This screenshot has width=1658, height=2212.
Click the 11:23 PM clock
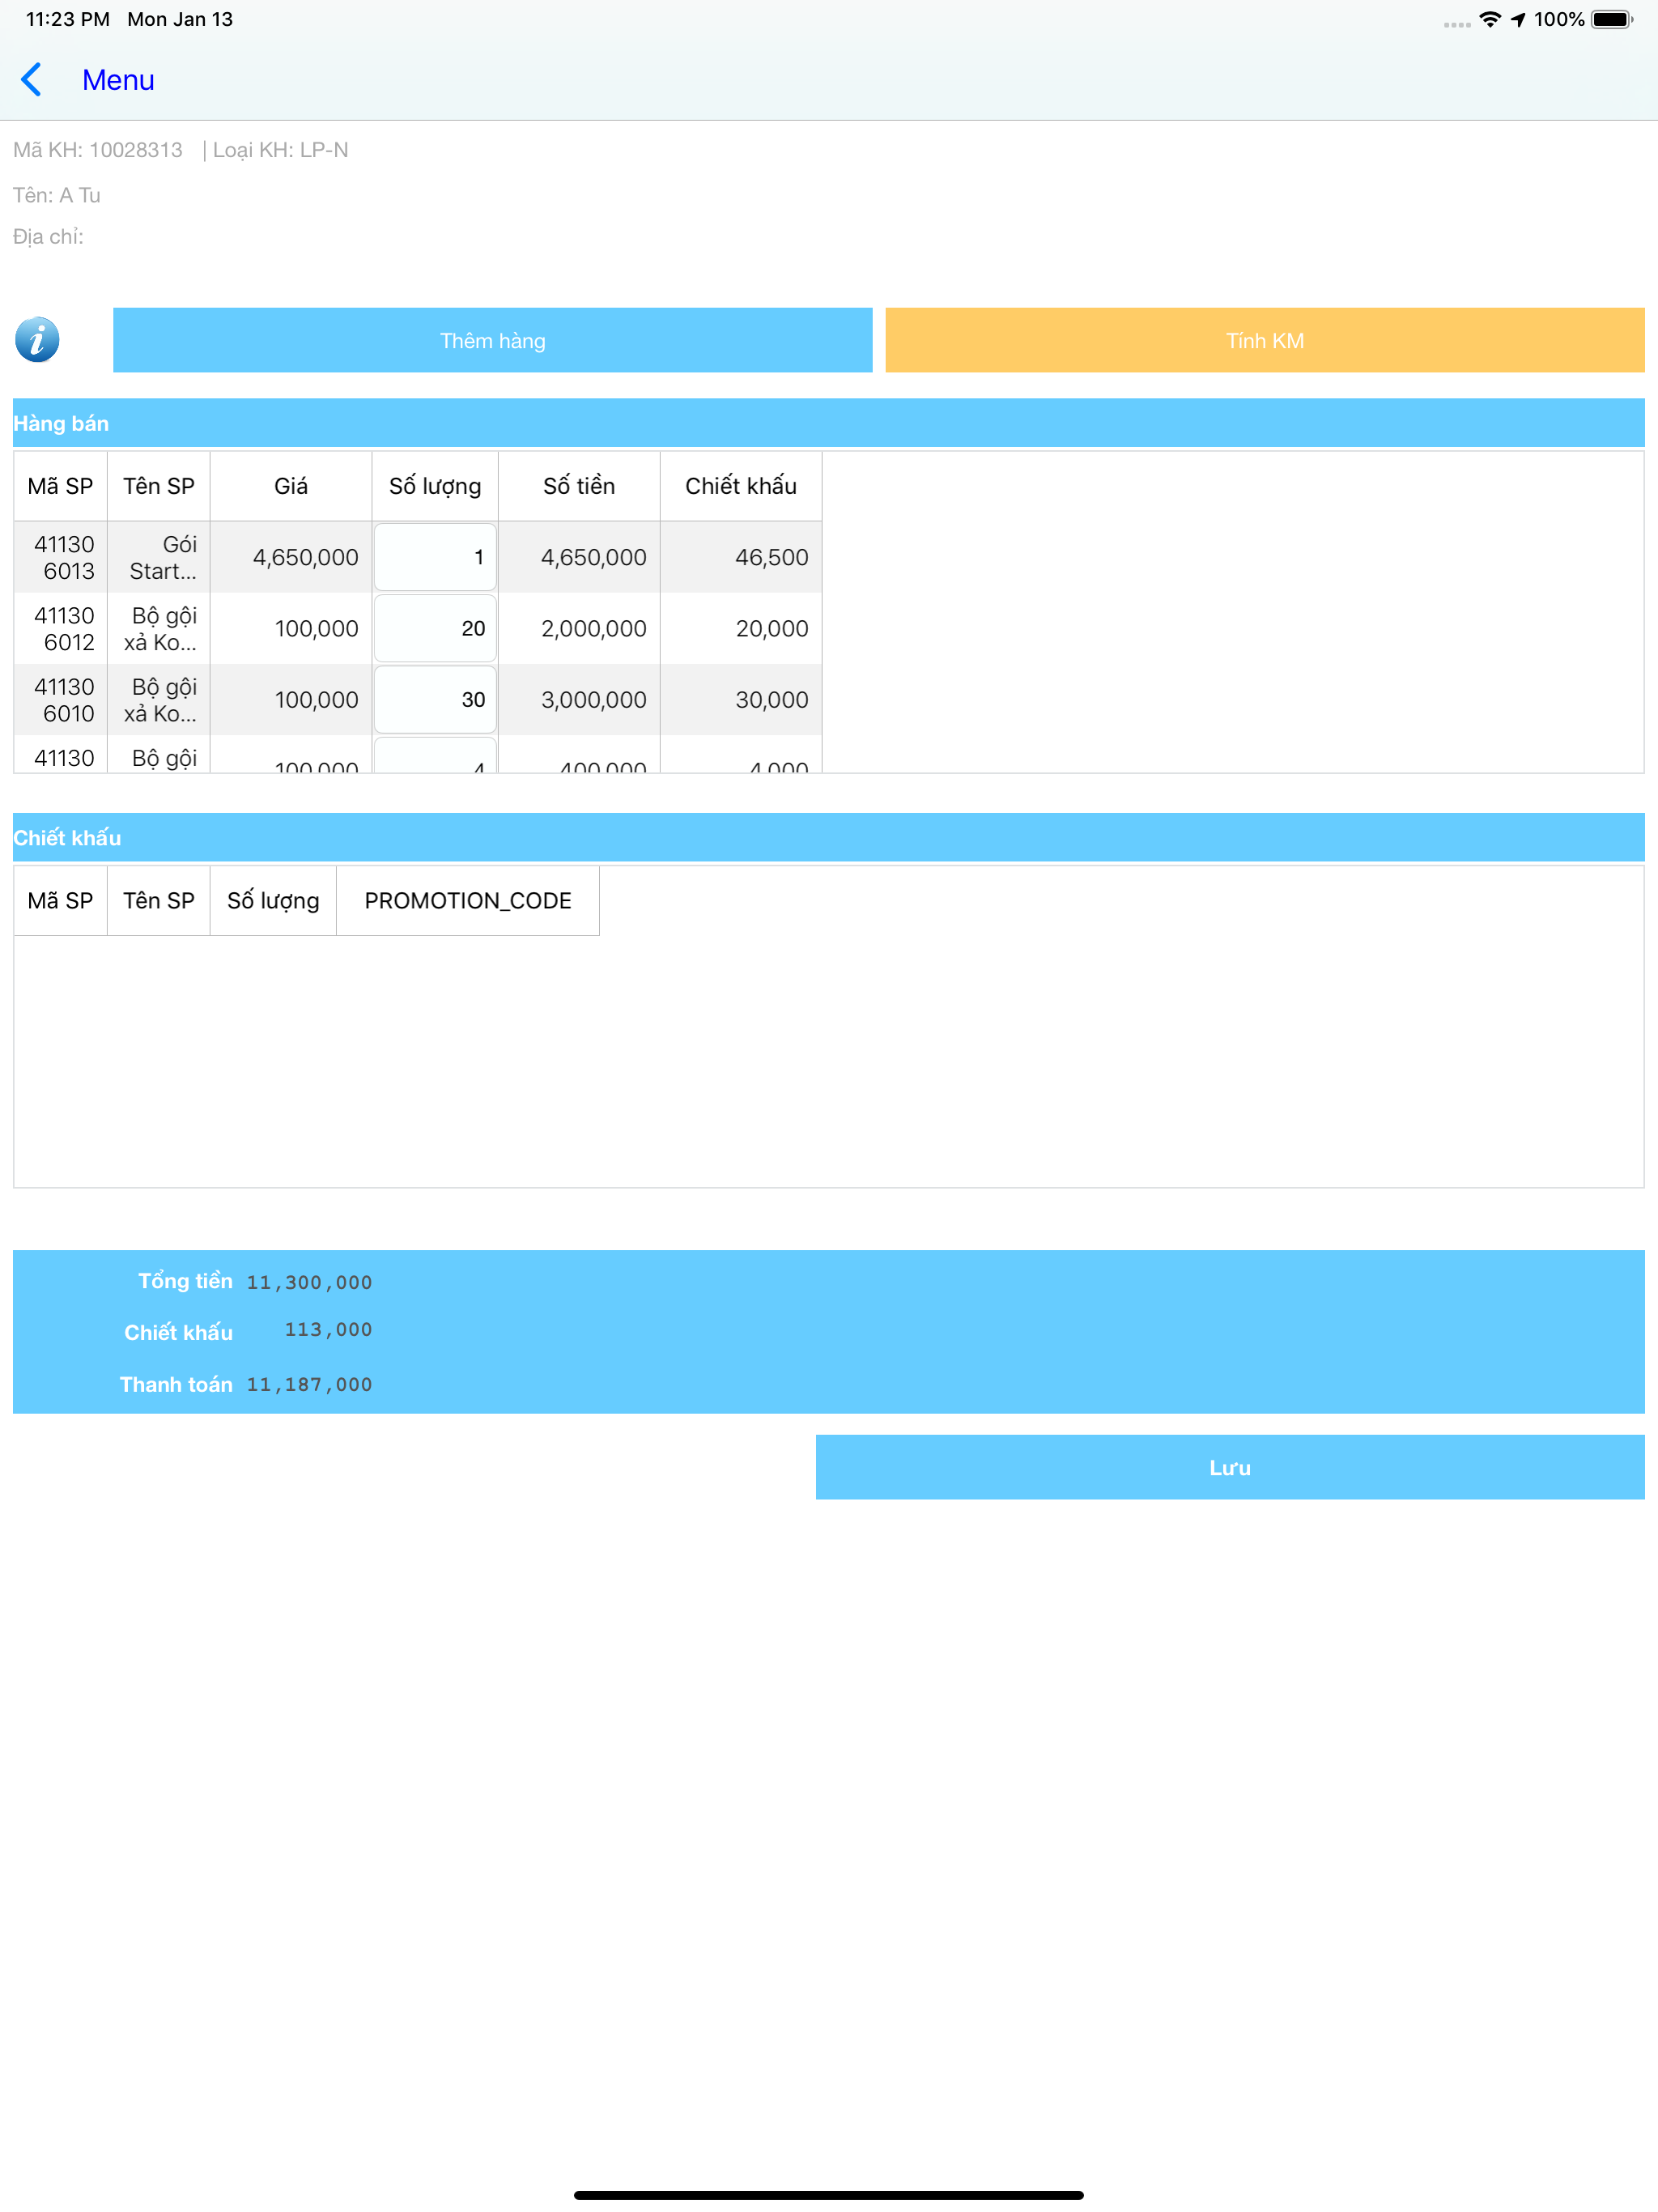tap(67, 19)
